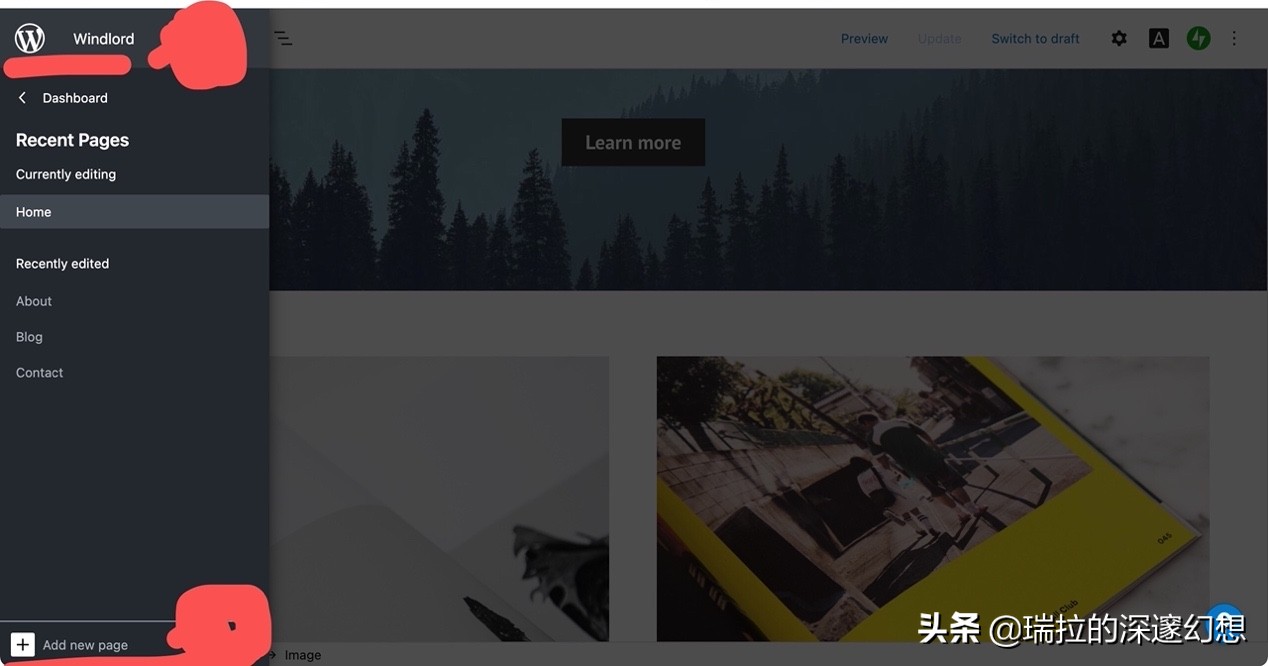The image size is (1268, 666).
Task: Open the document List View icon
Action: (x=283, y=37)
